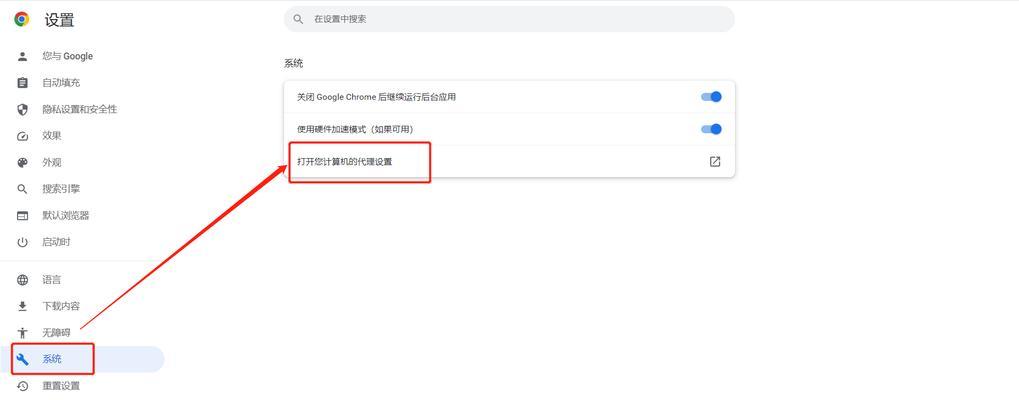Select 外观 in the sidebar
1019x400 pixels.
(52, 163)
